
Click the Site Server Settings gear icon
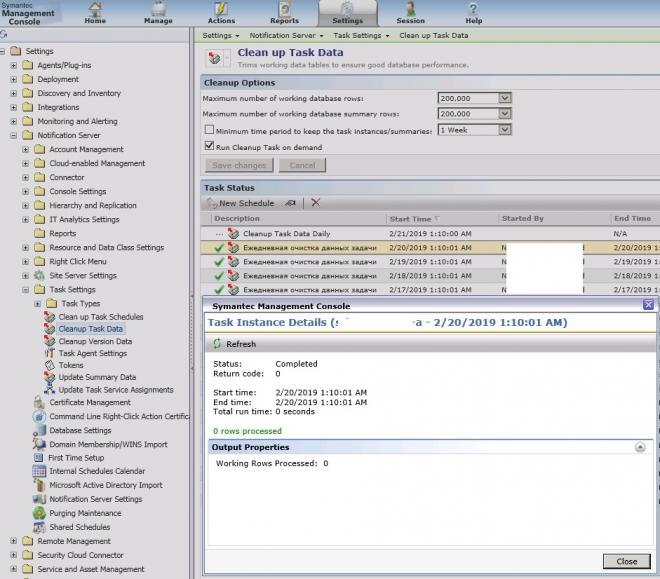tap(39, 276)
